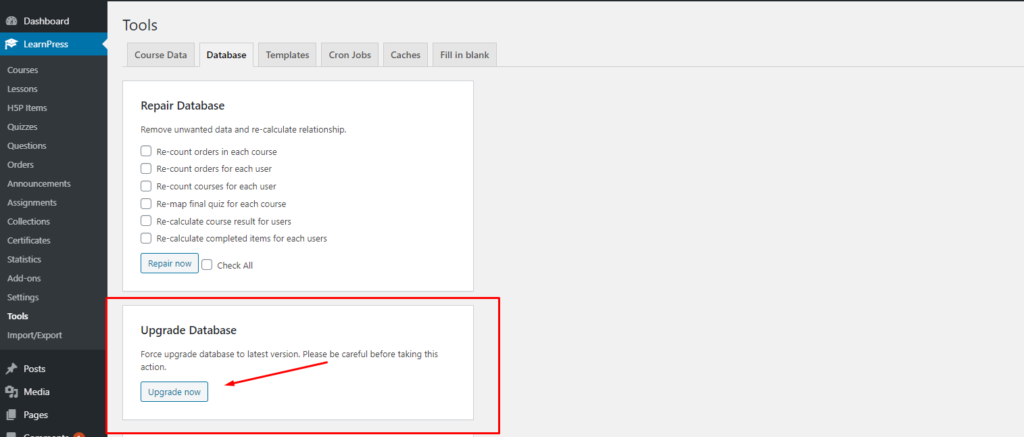This screenshot has width=1024, height=437.
Task: Open the Import/Export menu item
Action: (x=33, y=335)
